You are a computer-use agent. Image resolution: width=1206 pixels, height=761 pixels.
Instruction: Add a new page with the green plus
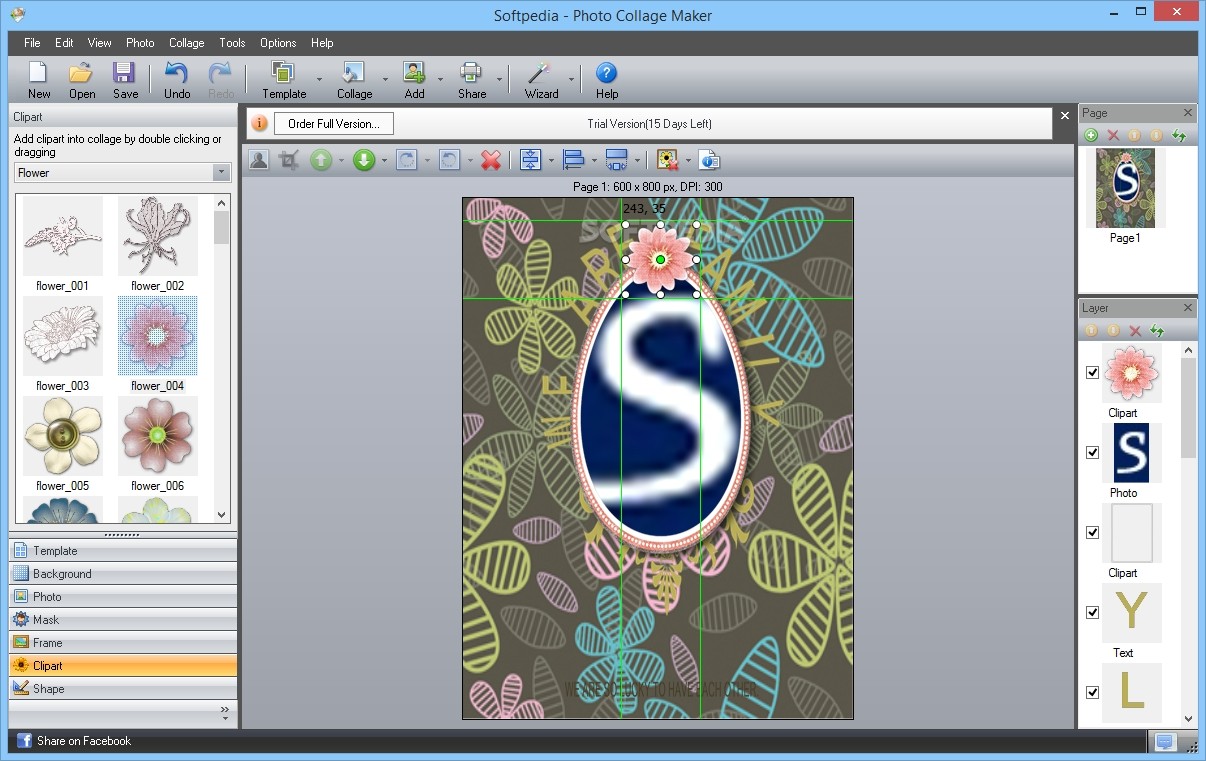pyautogui.click(x=1091, y=135)
